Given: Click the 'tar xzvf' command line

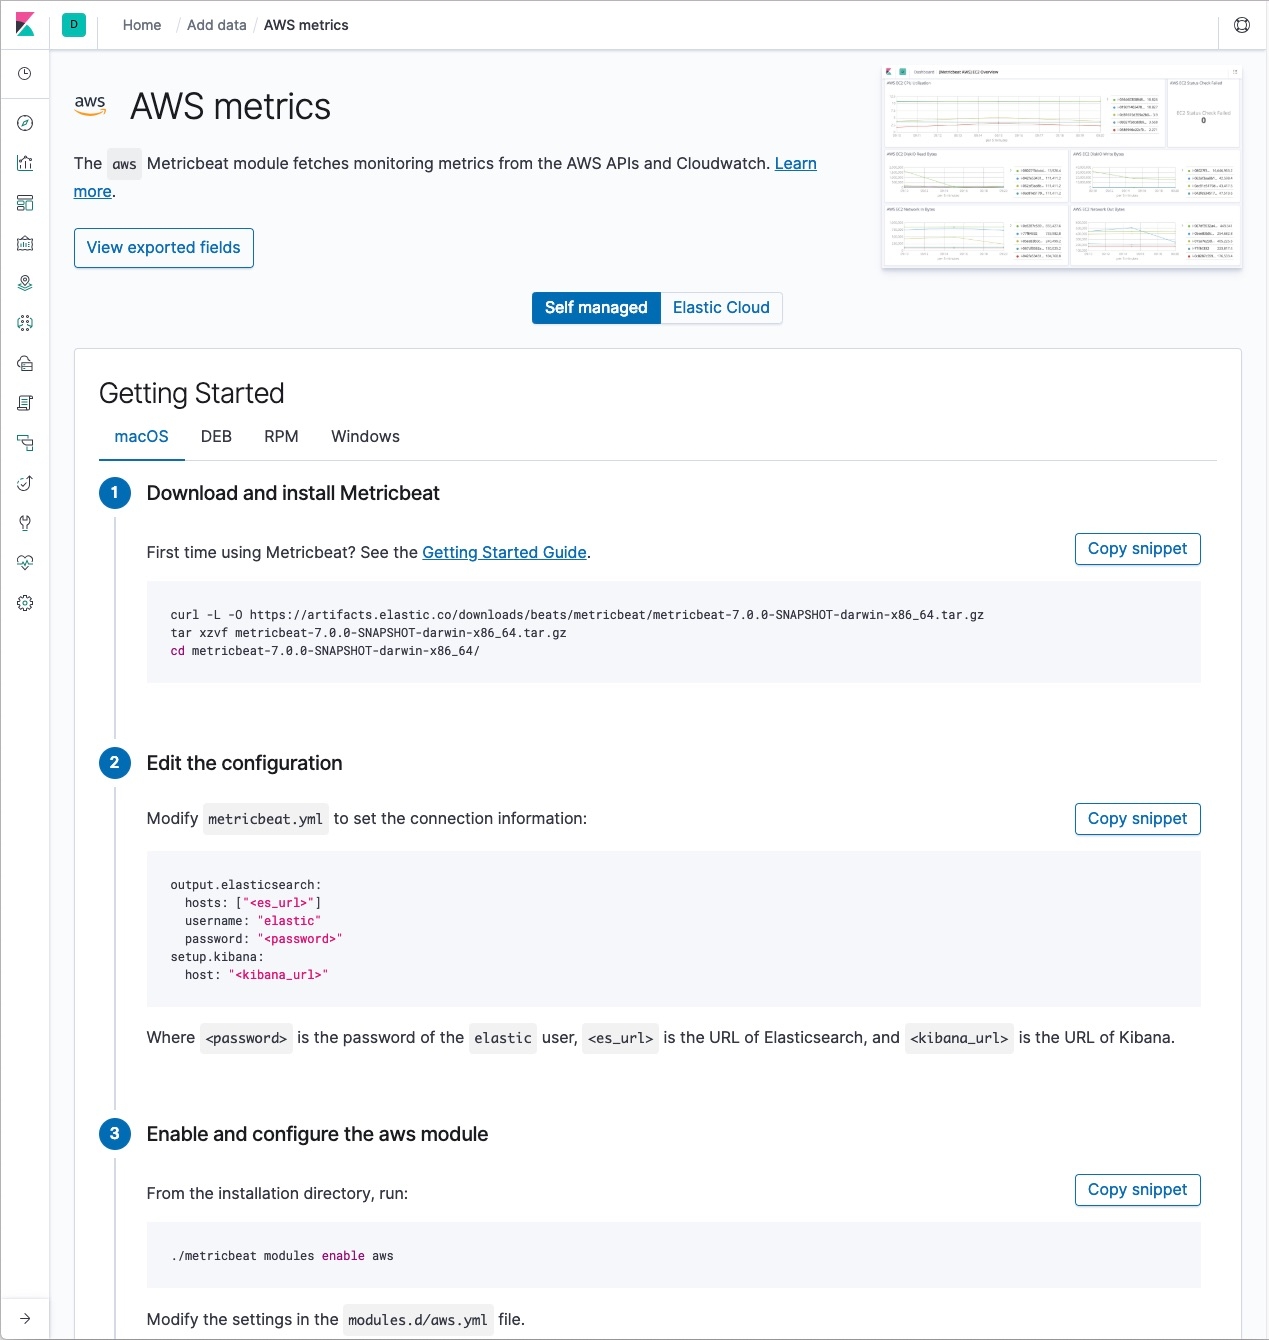Looking at the screenshot, I should pyautogui.click(x=368, y=633).
